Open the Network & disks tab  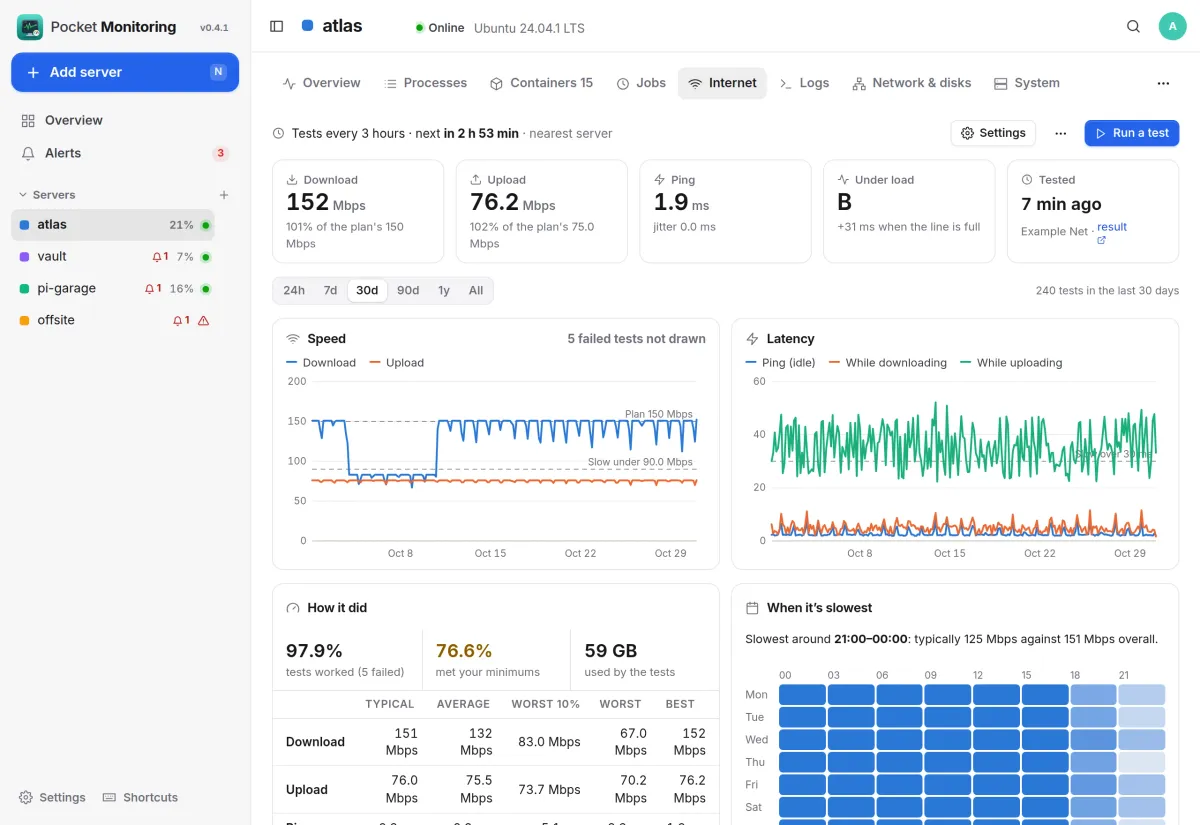(911, 83)
